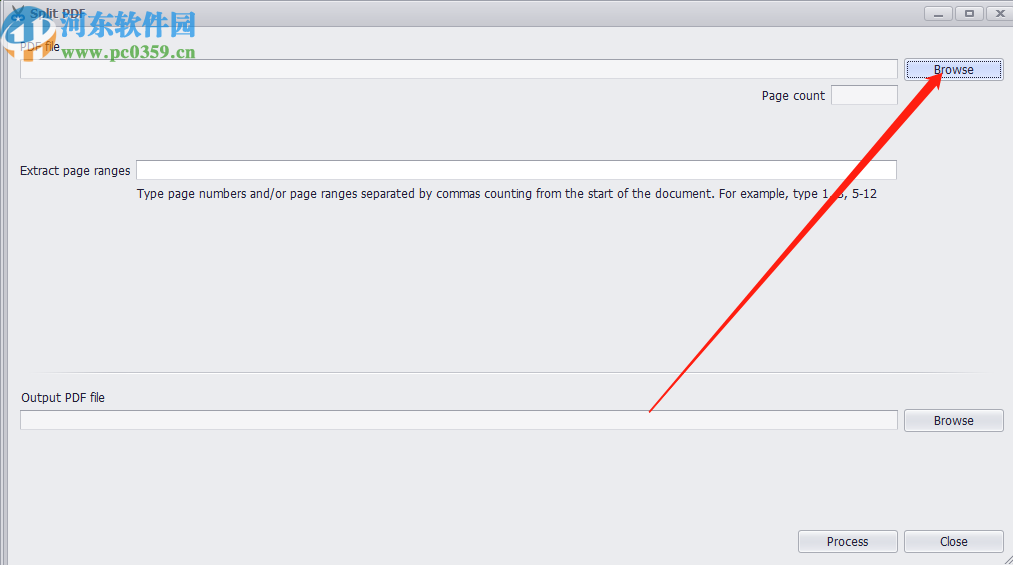Viewport: 1013px width, 565px height.
Task: Maximize the Split PDF window
Action: pos(968,13)
